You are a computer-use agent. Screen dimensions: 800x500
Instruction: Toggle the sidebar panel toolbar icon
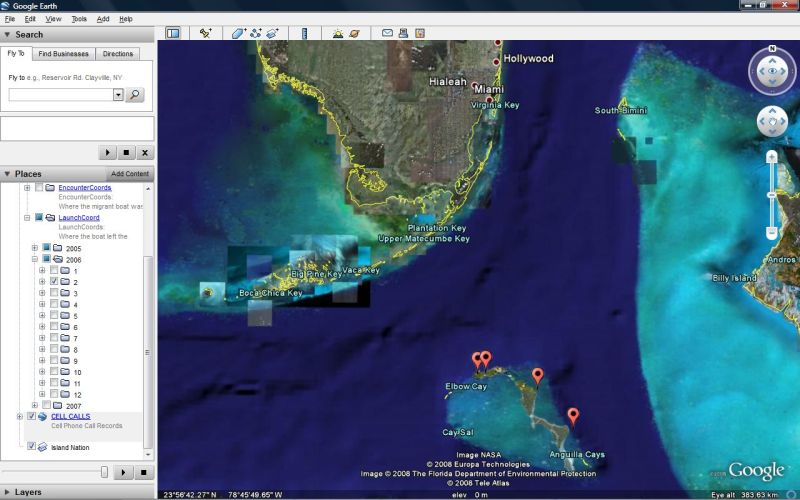[173, 33]
